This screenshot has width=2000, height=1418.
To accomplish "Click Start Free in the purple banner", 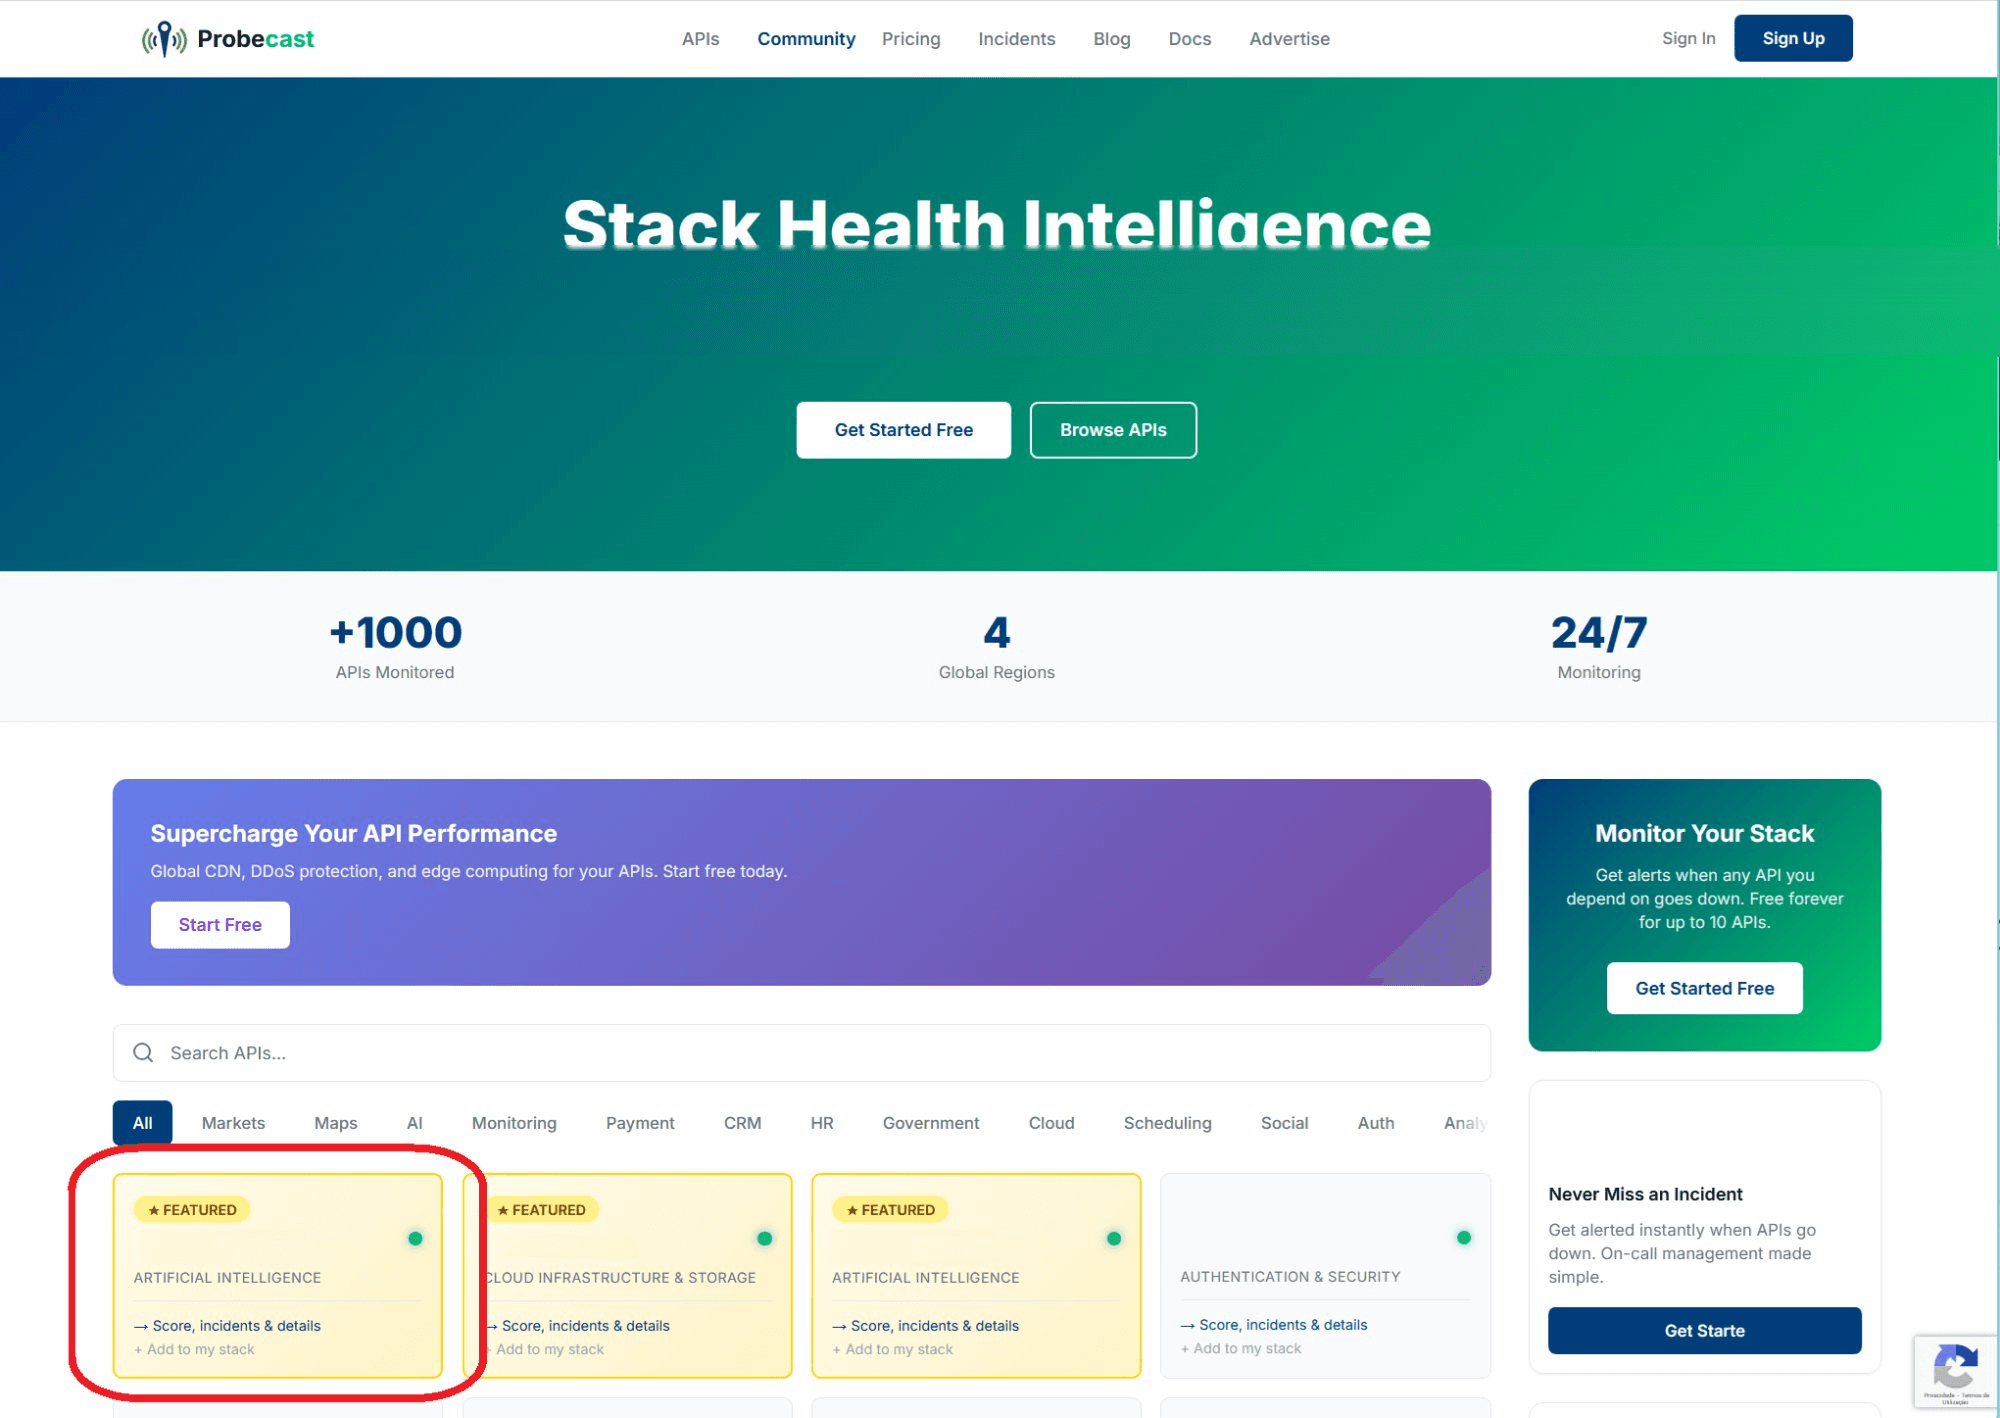I will (x=219, y=924).
